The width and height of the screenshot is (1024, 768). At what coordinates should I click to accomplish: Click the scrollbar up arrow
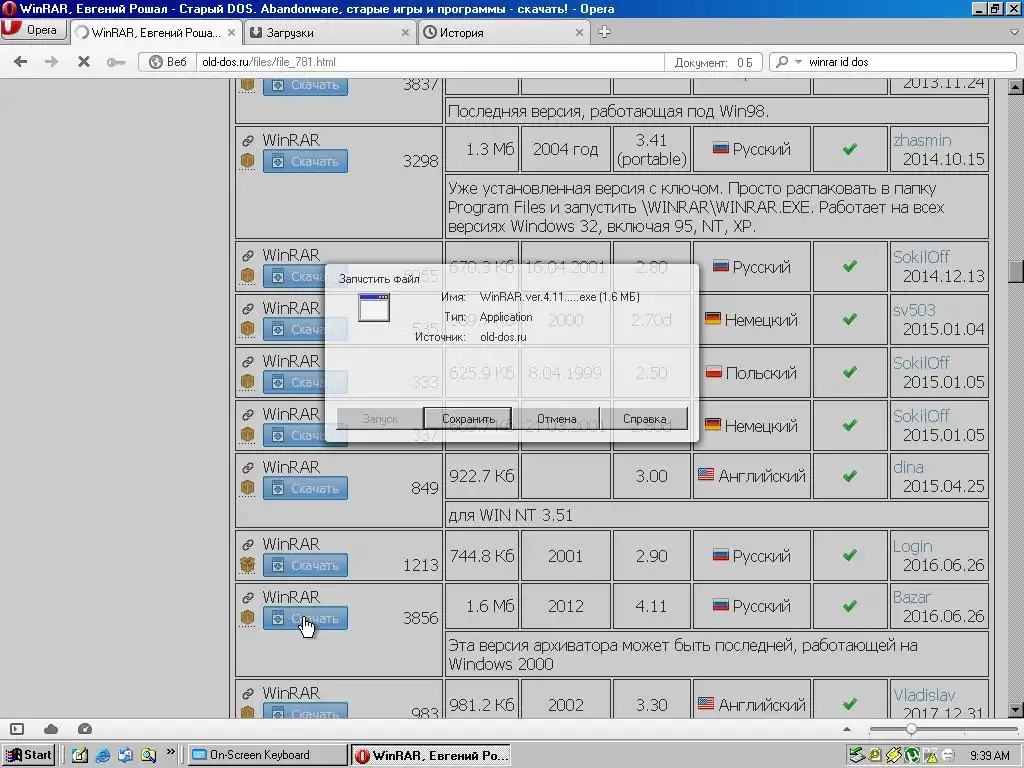click(1016, 87)
